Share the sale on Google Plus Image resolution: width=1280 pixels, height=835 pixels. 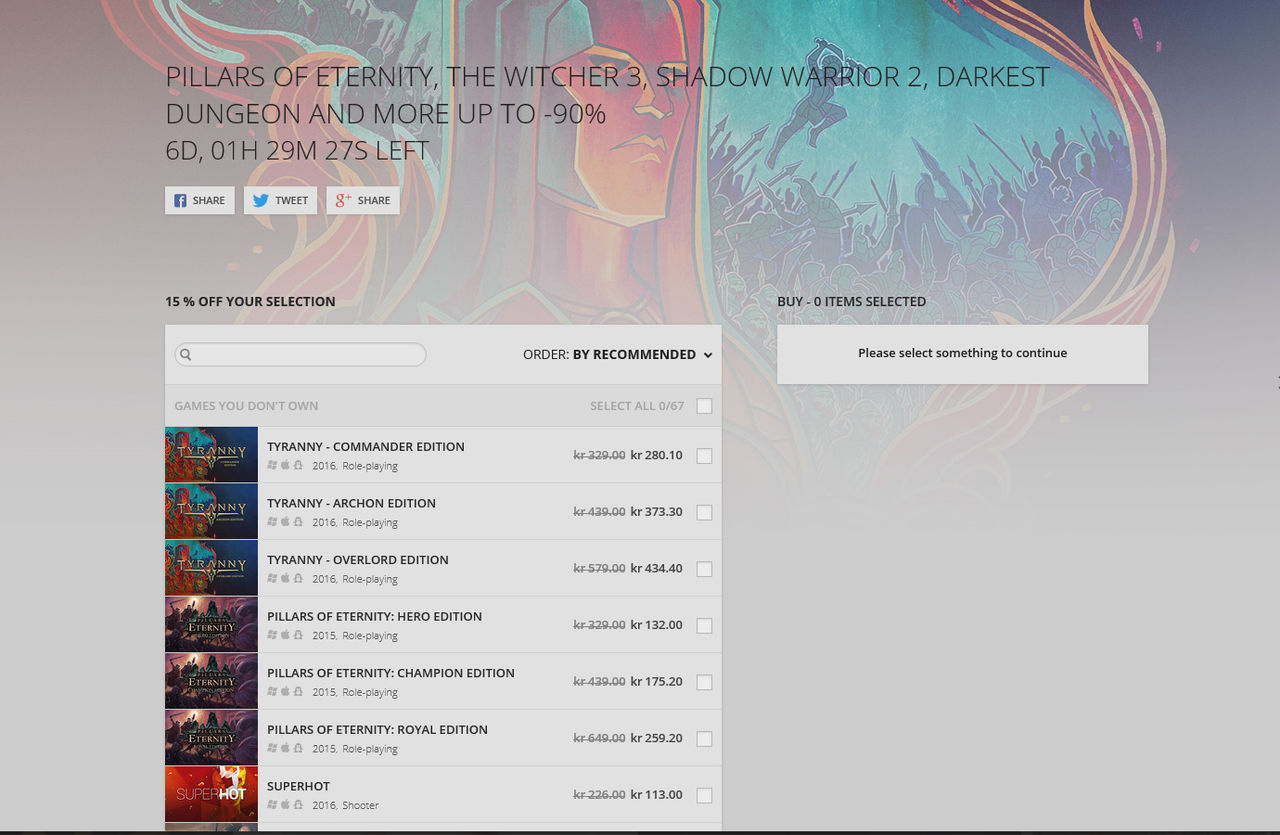[363, 200]
